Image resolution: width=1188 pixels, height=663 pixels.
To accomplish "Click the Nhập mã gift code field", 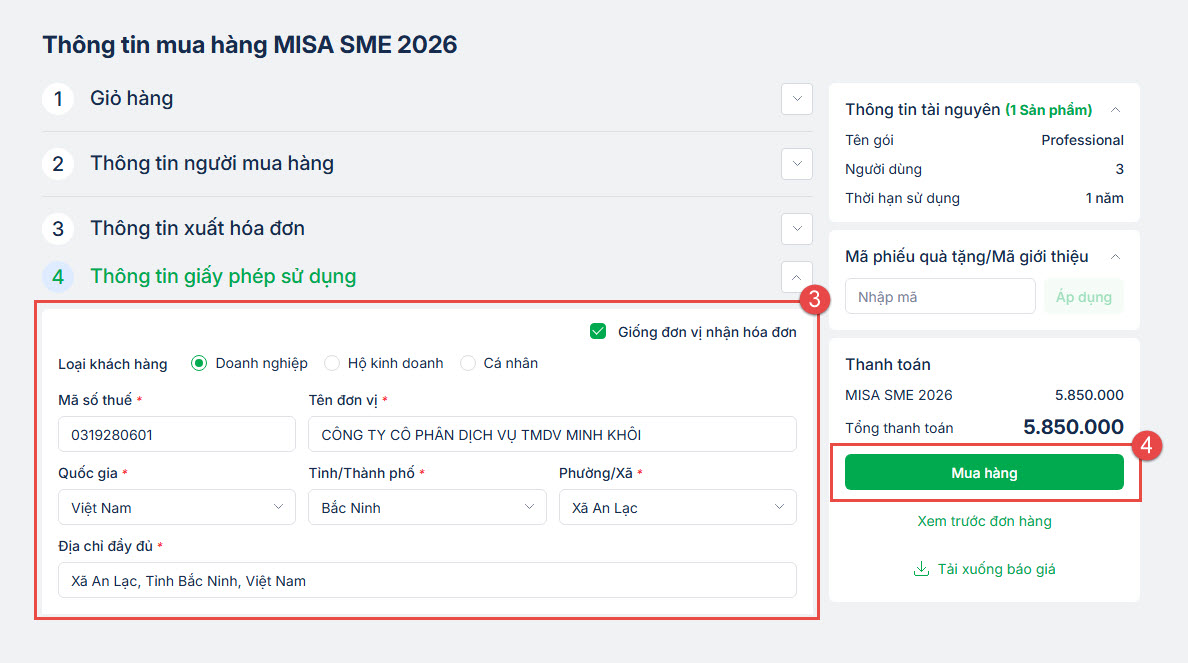I will tap(940, 297).
